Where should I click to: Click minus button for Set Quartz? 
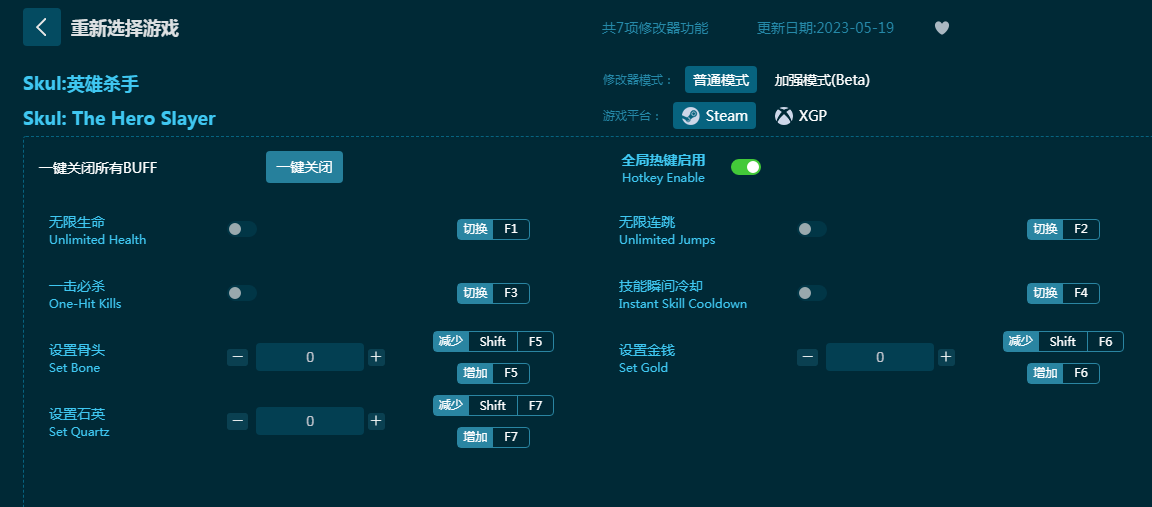tap(237, 421)
